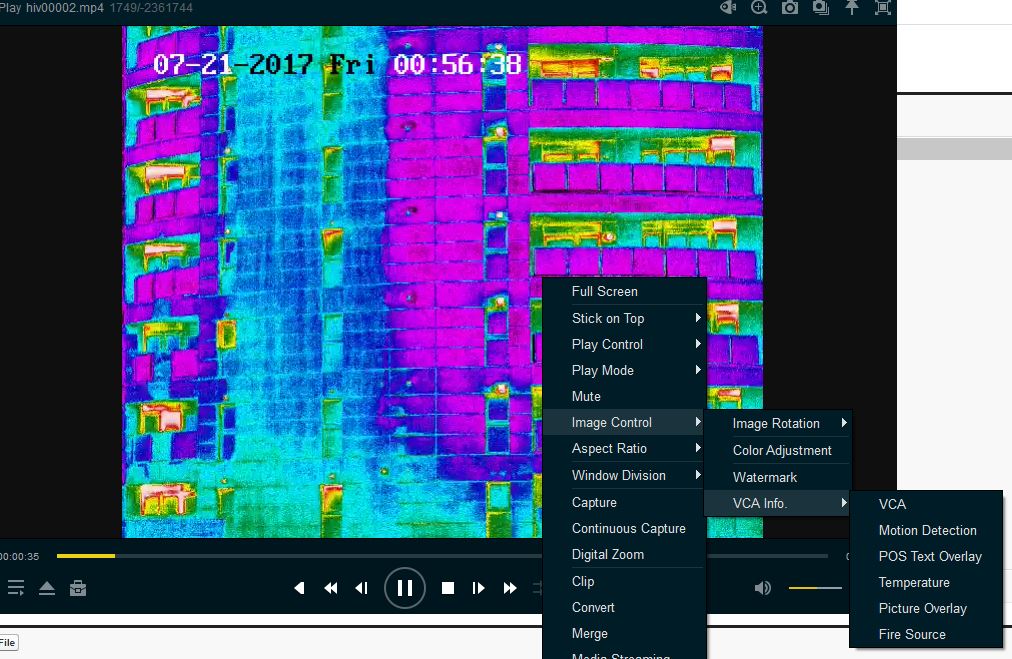Choose Temperature in the VCA Info. submenu
The width and height of the screenshot is (1012, 659).
tap(914, 583)
